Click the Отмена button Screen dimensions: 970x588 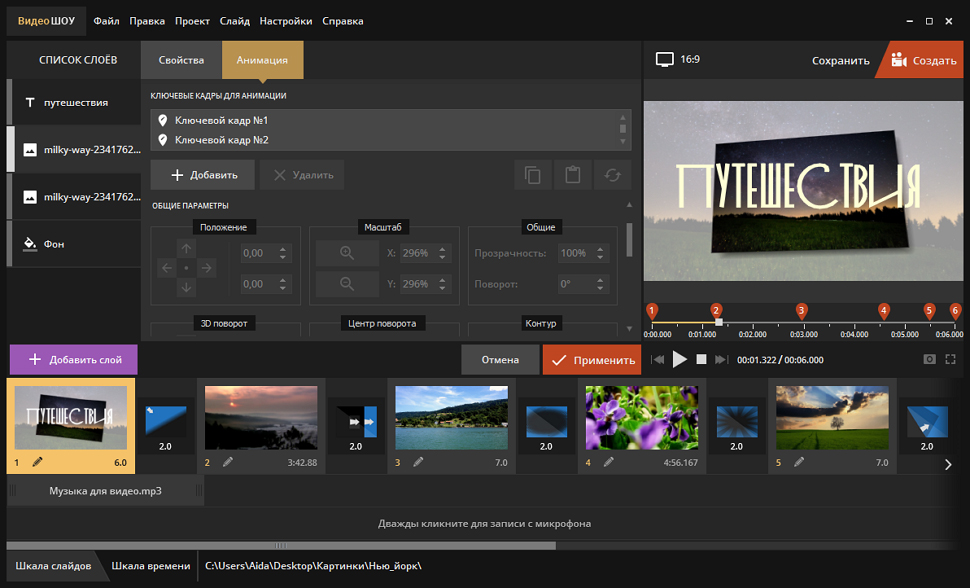click(x=500, y=360)
